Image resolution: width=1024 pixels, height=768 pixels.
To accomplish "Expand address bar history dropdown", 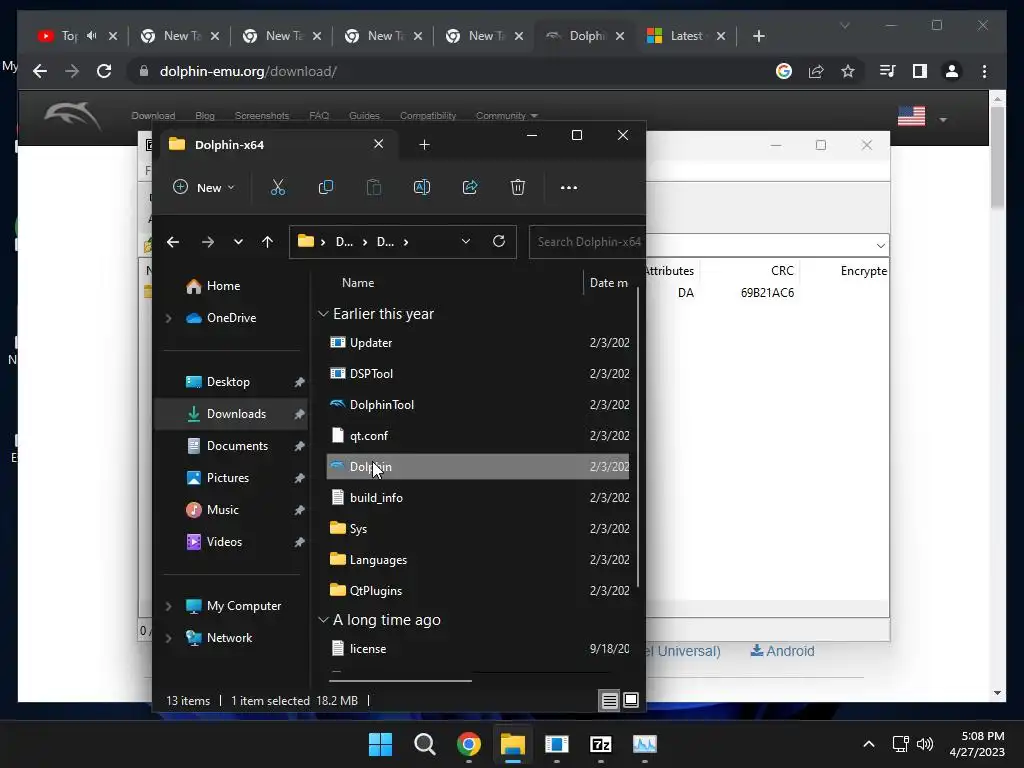I will tap(466, 242).
